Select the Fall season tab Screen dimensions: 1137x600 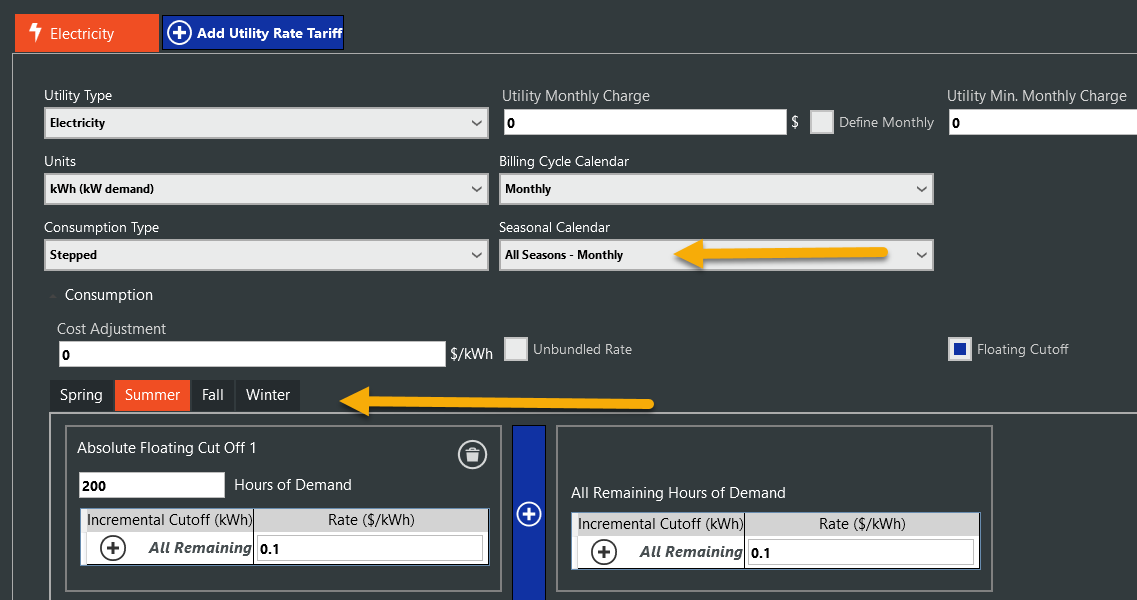pyautogui.click(x=212, y=395)
